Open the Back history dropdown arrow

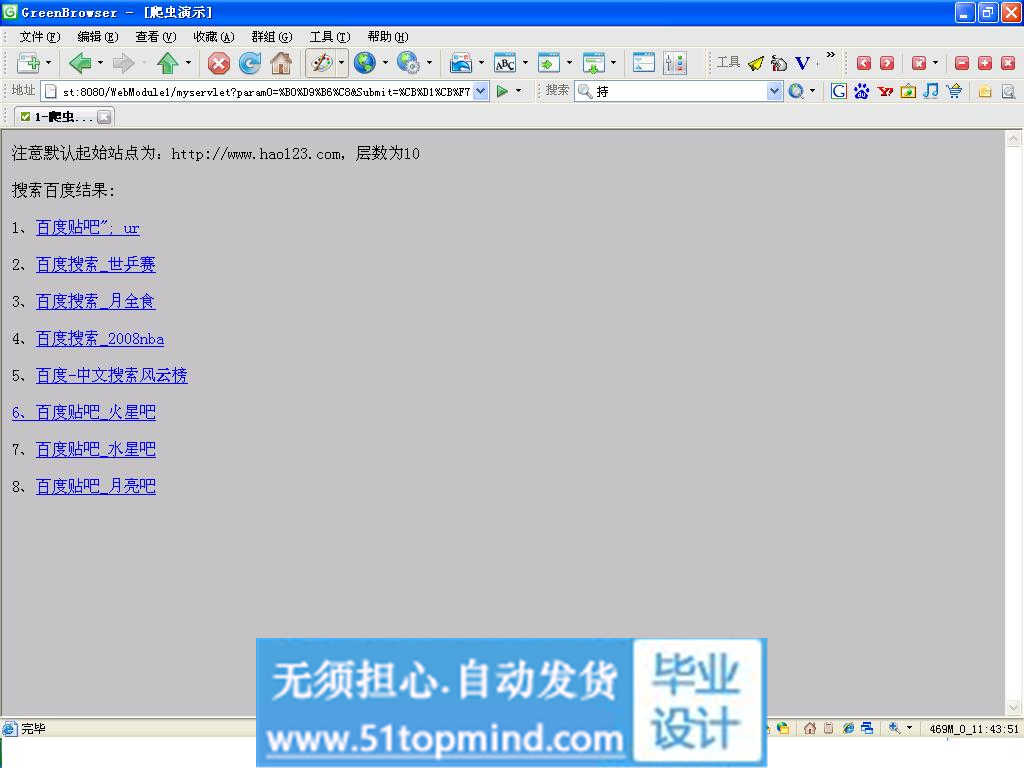(x=100, y=63)
